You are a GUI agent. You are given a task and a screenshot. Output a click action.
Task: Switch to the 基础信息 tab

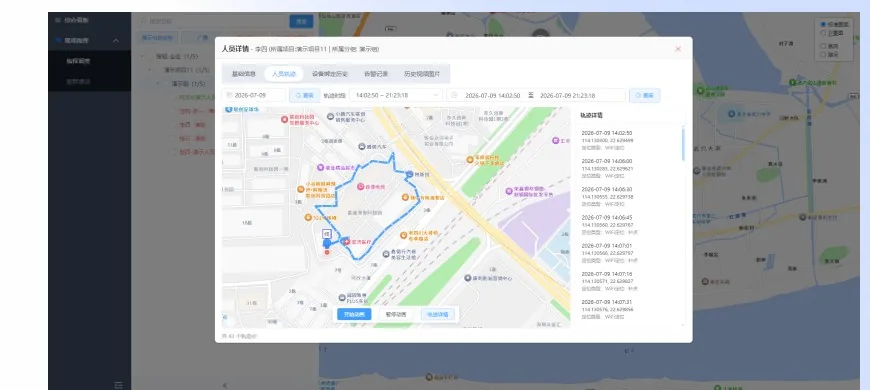pos(244,74)
